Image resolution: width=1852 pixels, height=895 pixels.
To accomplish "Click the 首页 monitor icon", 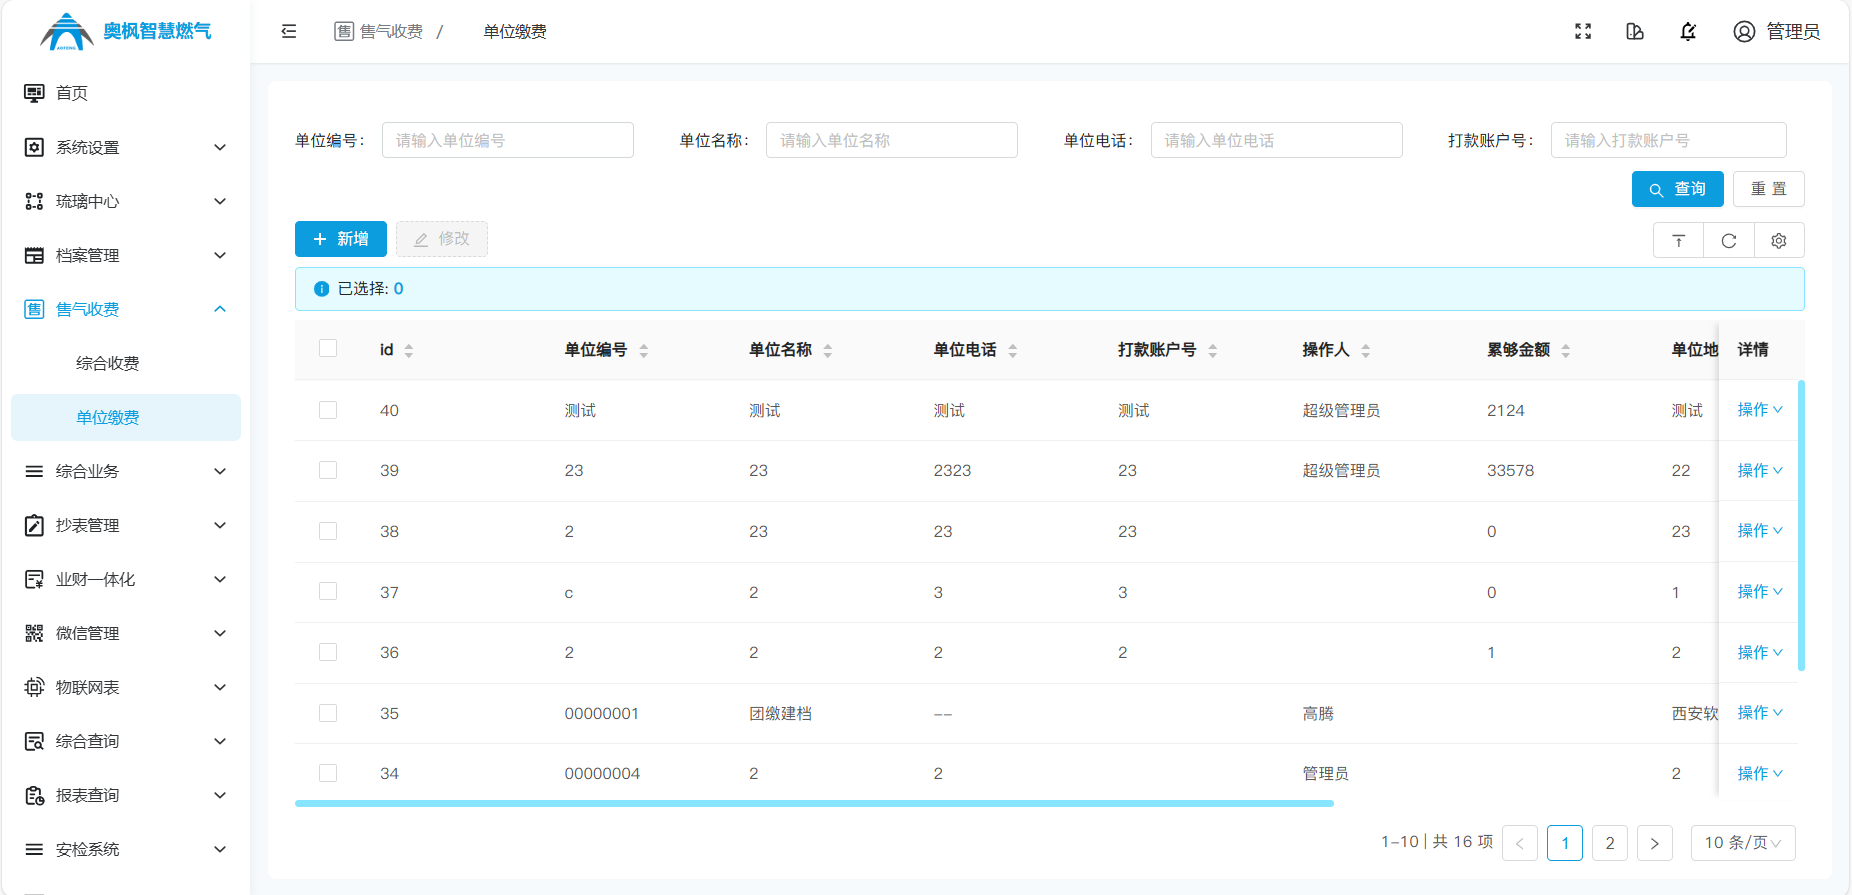I will click(x=34, y=93).
